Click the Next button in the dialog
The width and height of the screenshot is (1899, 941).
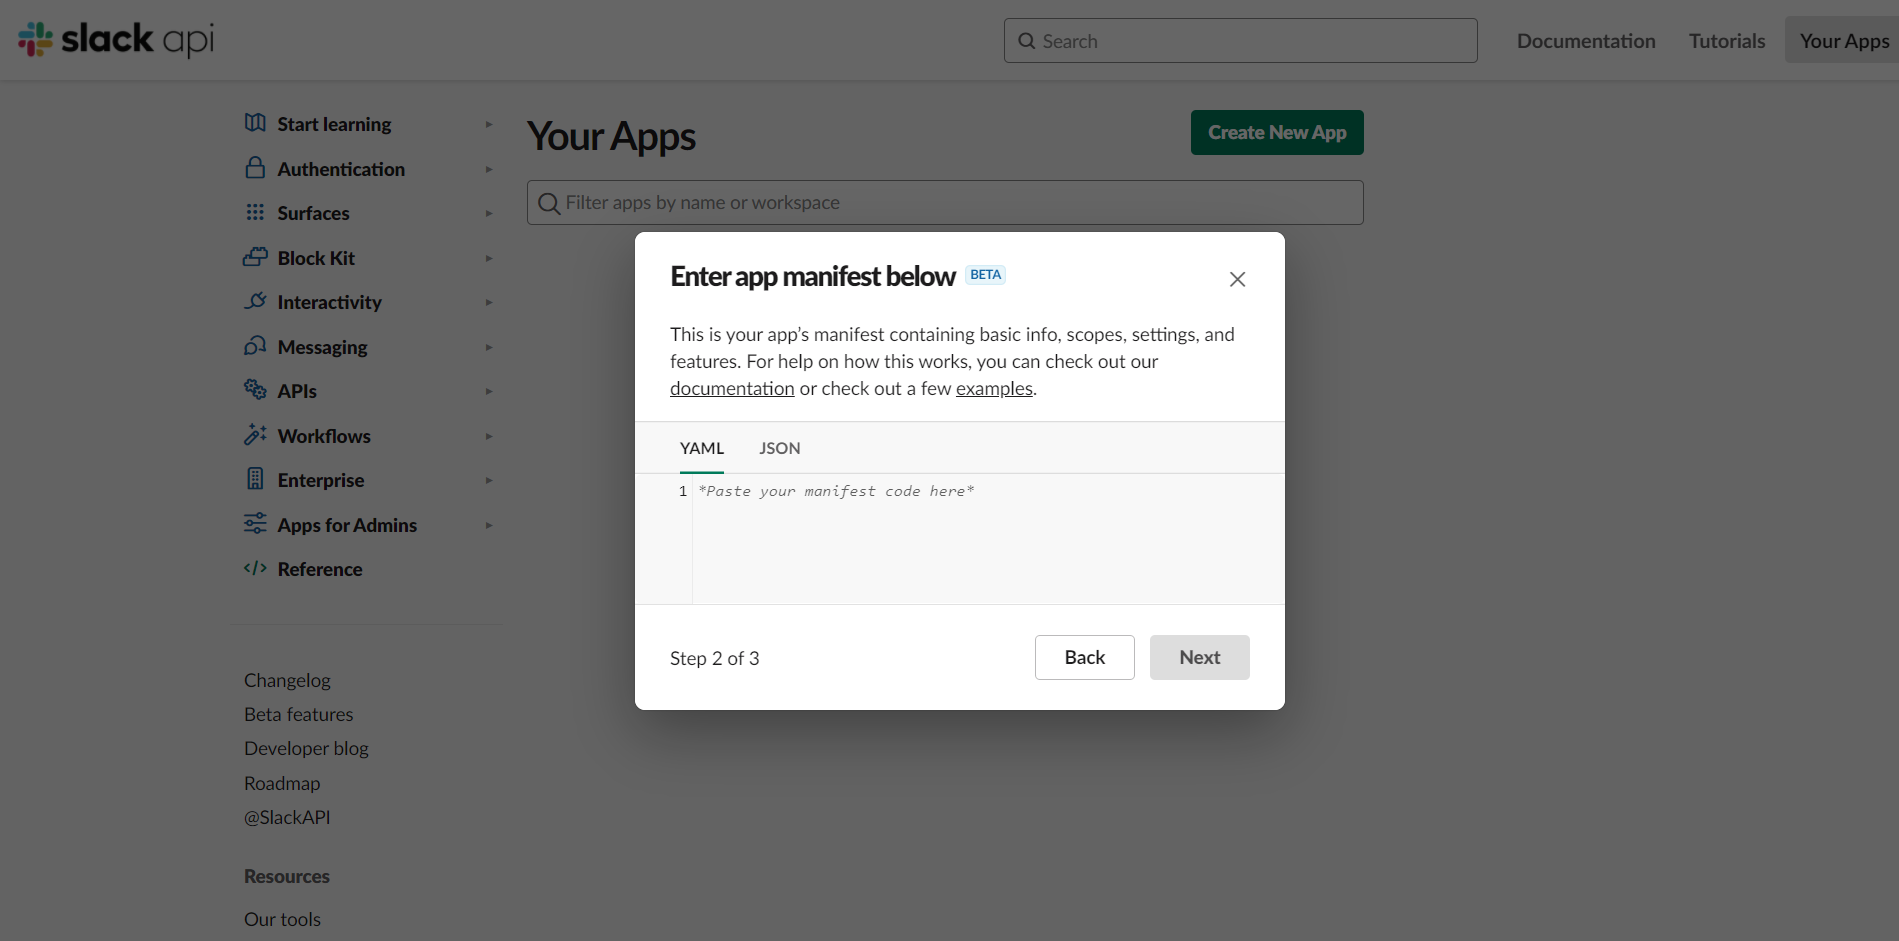pos(1200,657)
